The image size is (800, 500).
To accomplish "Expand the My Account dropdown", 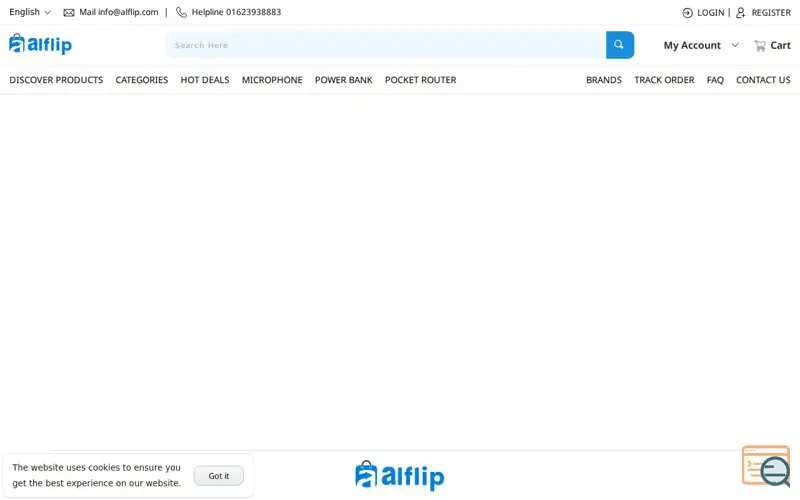I will click(x=701, y=45).
